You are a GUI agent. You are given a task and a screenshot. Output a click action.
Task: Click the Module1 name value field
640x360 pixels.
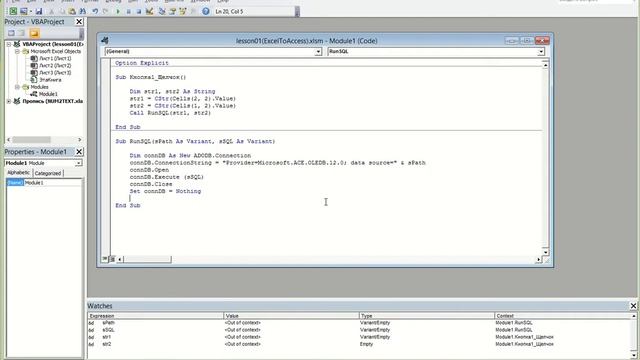(53, 183)
